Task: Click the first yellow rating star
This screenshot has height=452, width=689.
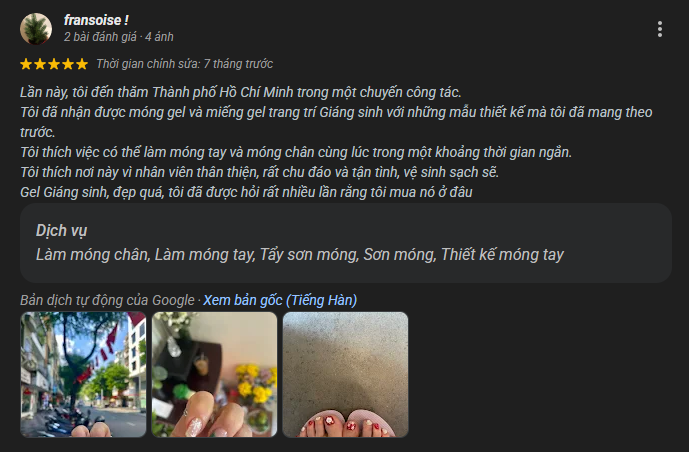Action: [26, 64]
